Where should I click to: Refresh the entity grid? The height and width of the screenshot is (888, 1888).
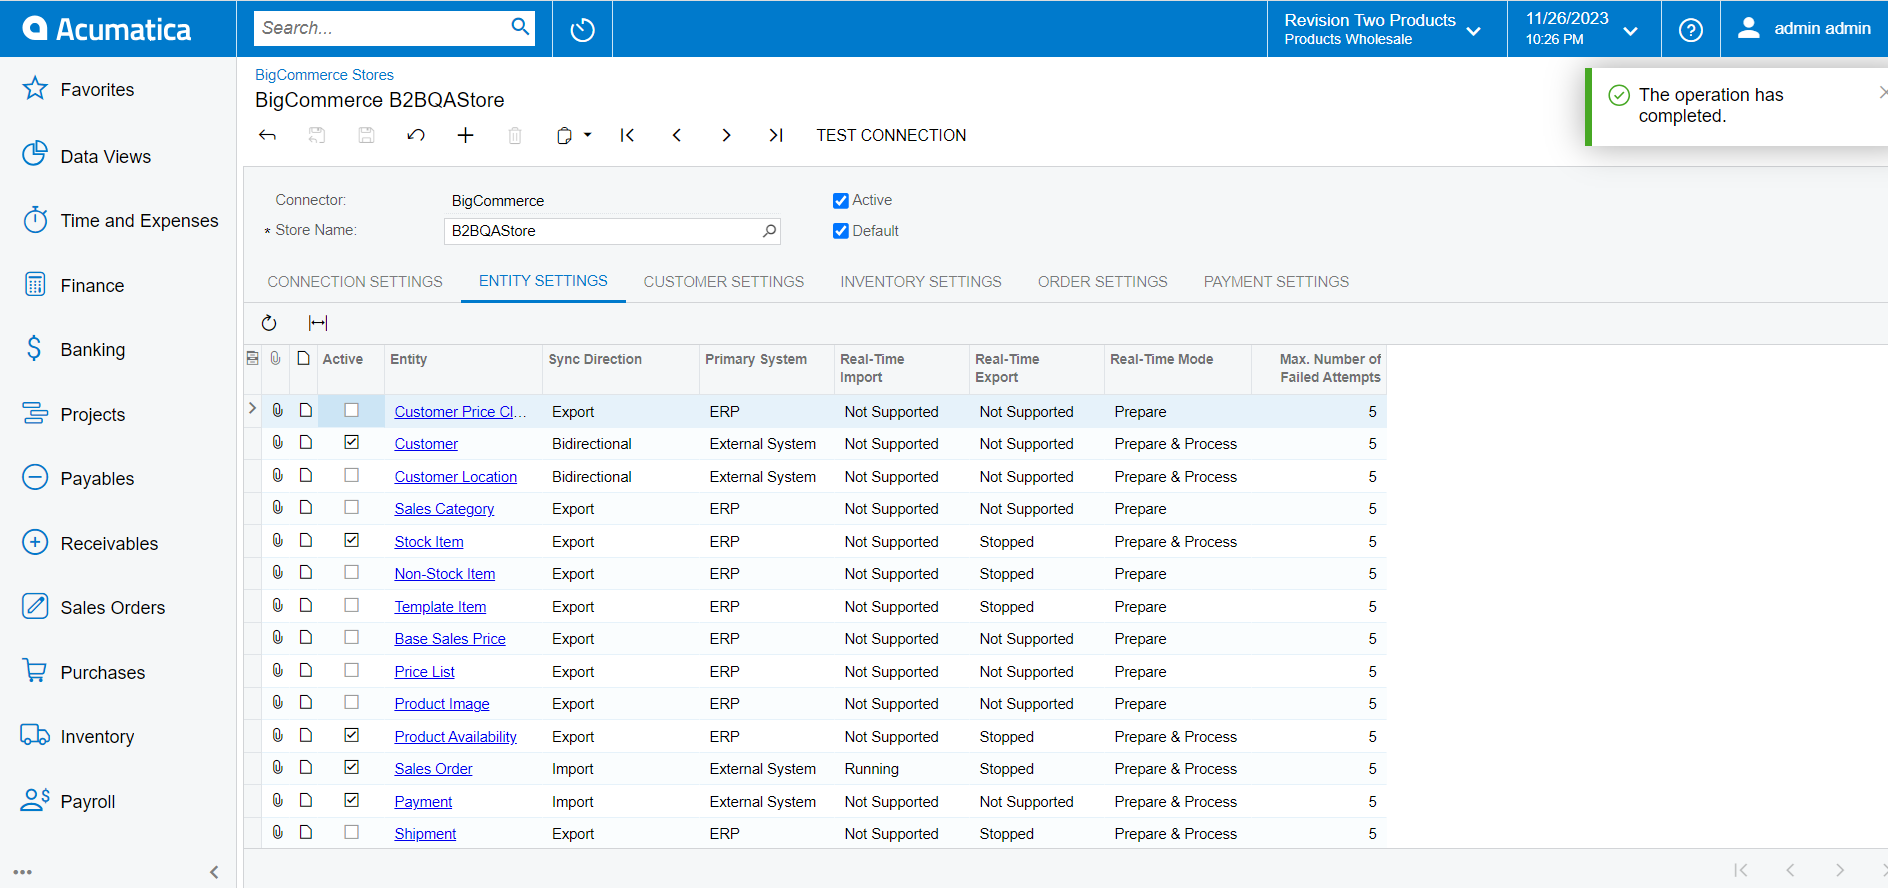(269, 323)
